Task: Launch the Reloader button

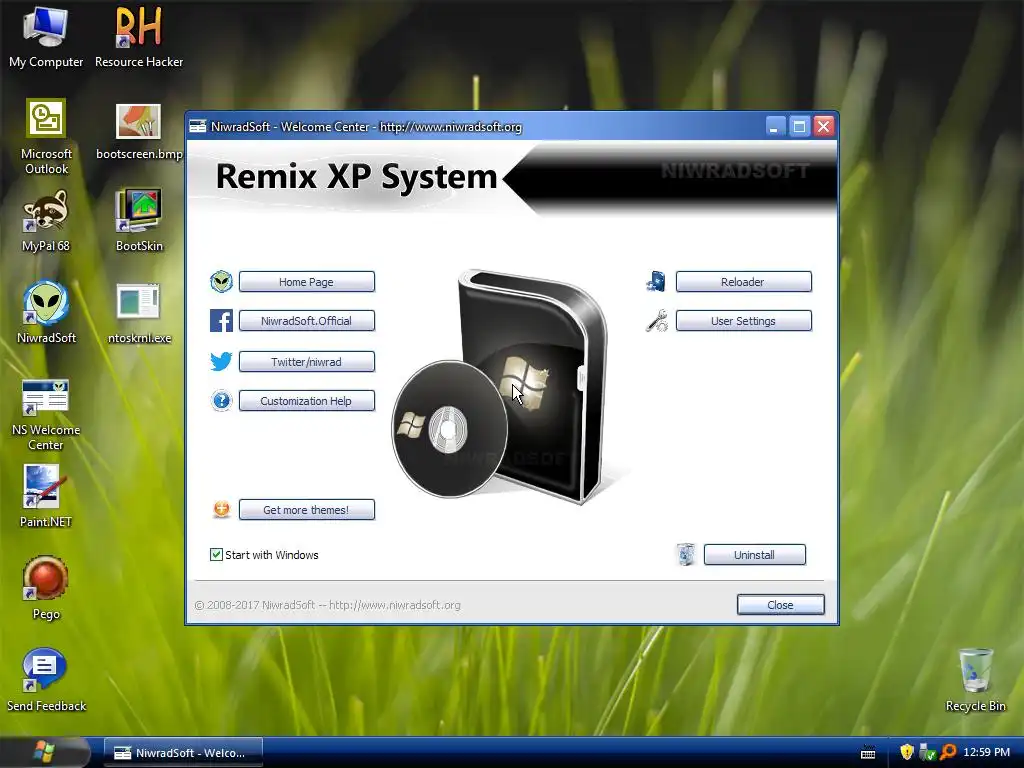Action: [744, 281]
